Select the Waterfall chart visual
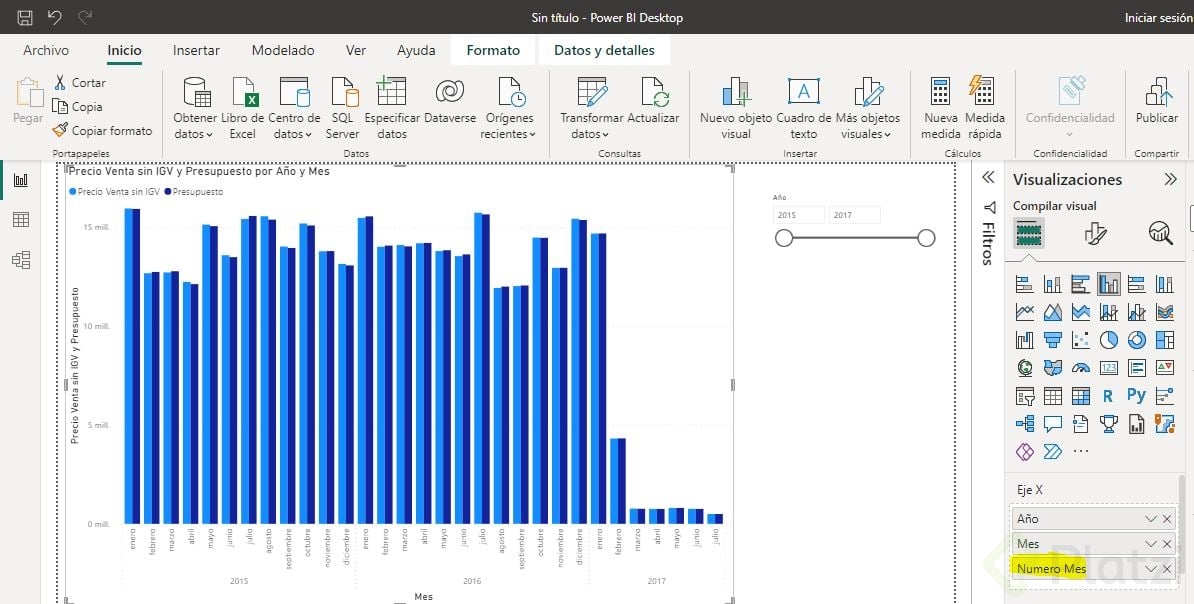1194x604 pixels. pos(1025,340)
